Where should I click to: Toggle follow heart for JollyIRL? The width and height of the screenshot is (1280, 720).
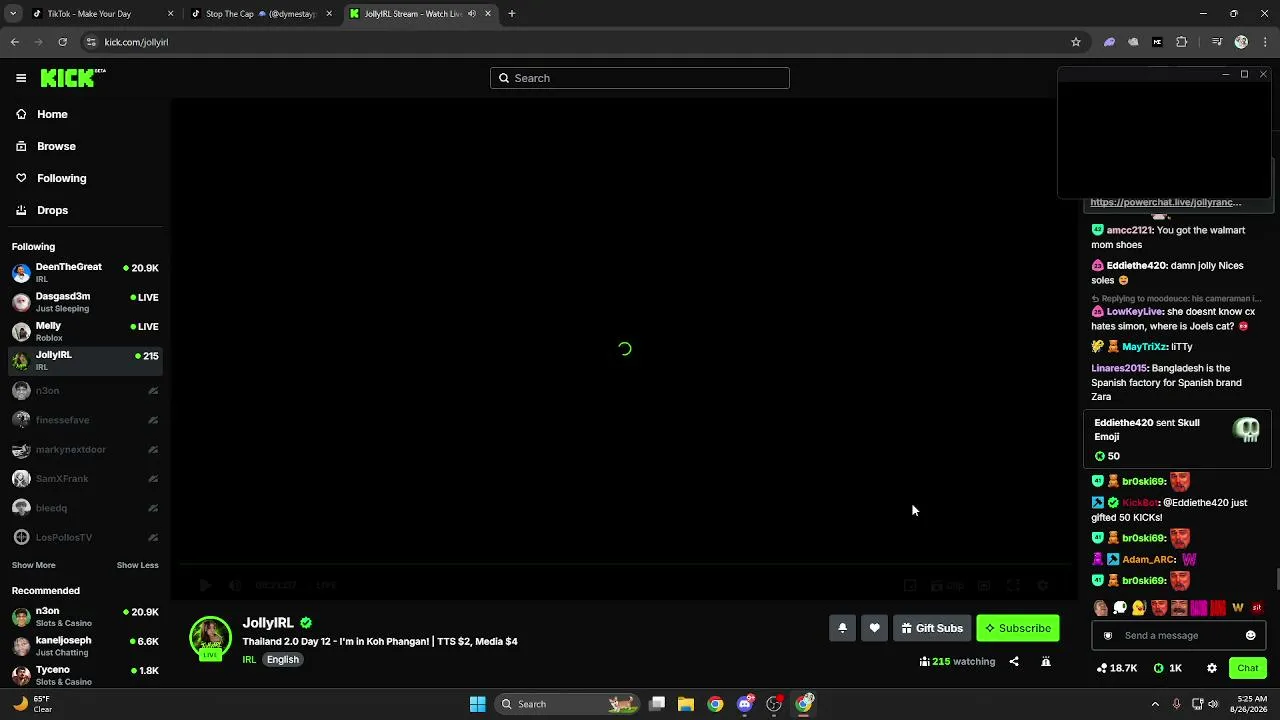click(x=874, y=628)
